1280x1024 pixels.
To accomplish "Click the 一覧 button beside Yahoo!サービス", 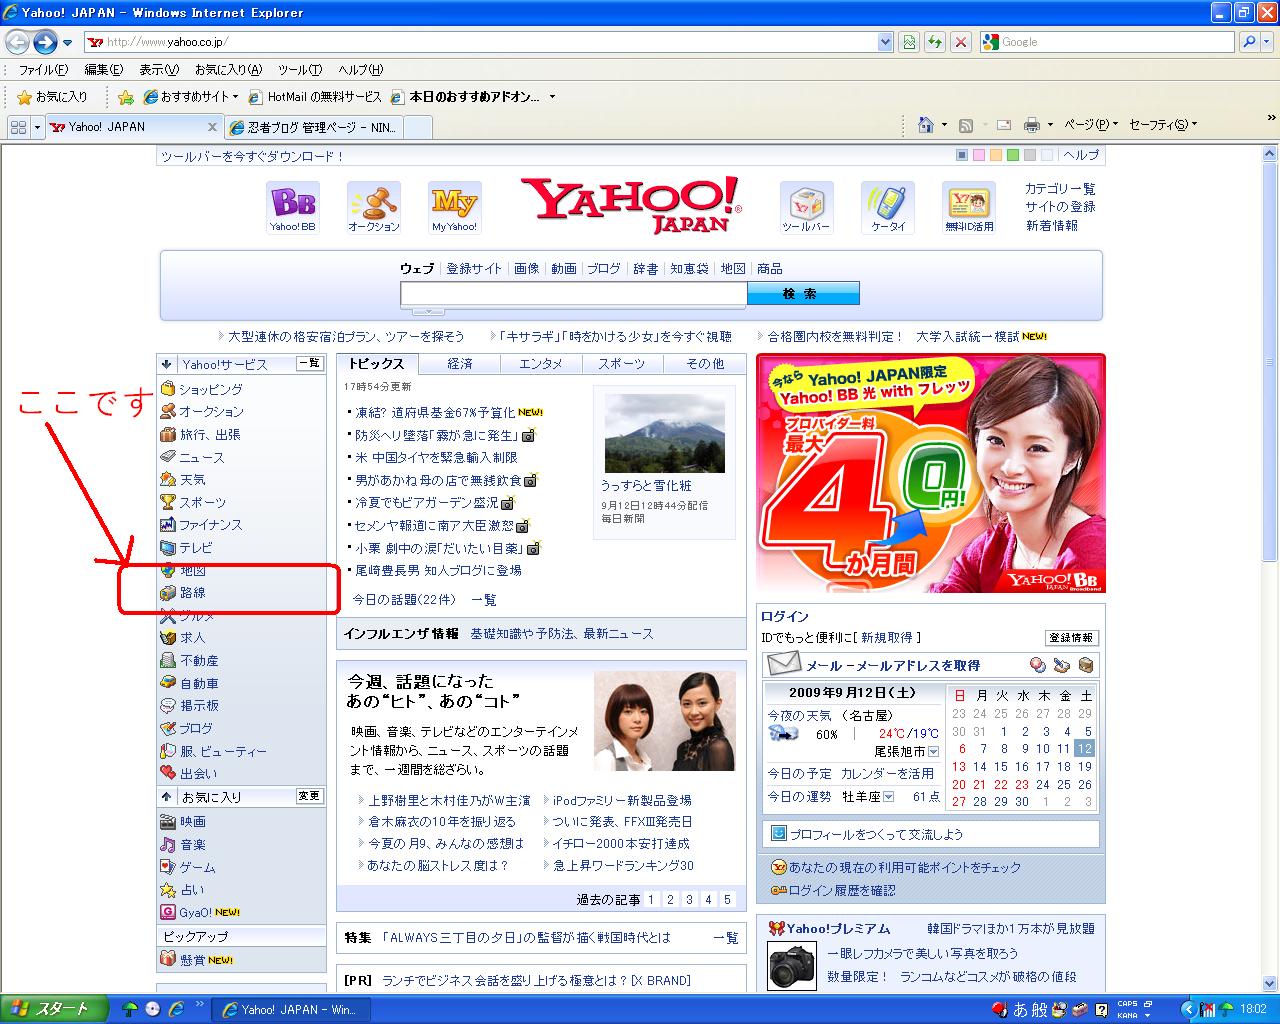I will click(309, 364).
